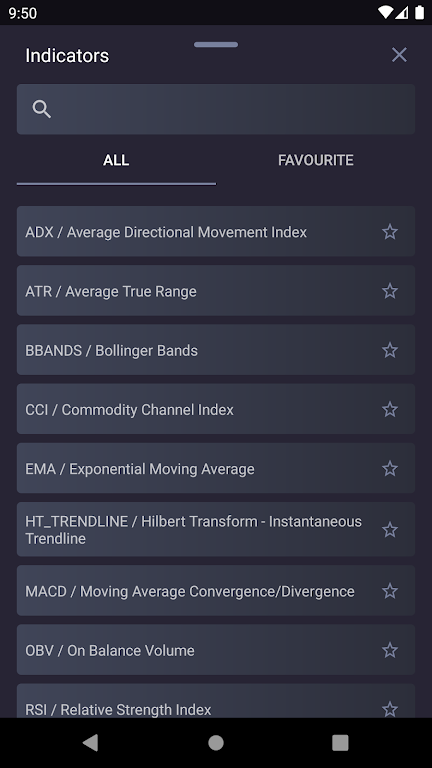This screenshot has height=768, width=432.
Task: Favourite the ADX indicator with its star
Action: click(x=390, y=232)
